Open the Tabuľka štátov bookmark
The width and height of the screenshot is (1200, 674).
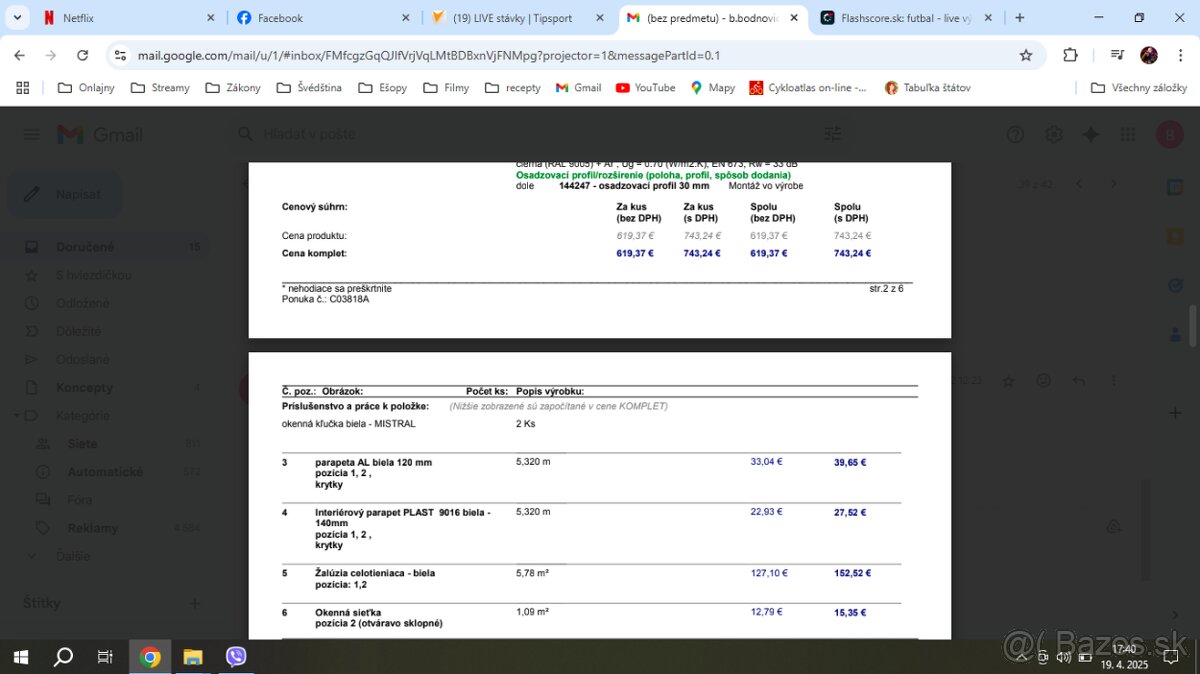click(x=928, y=88)
